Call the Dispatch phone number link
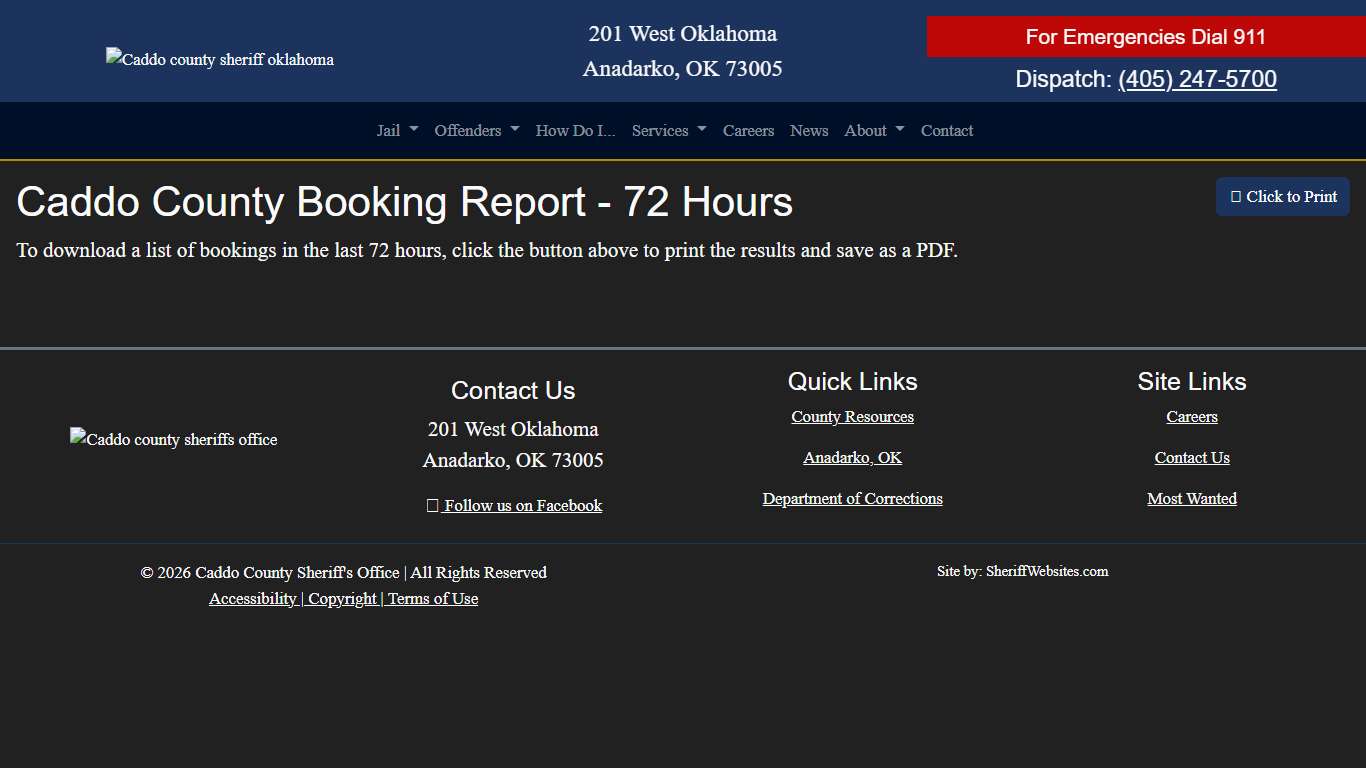 click(1197, 78)
